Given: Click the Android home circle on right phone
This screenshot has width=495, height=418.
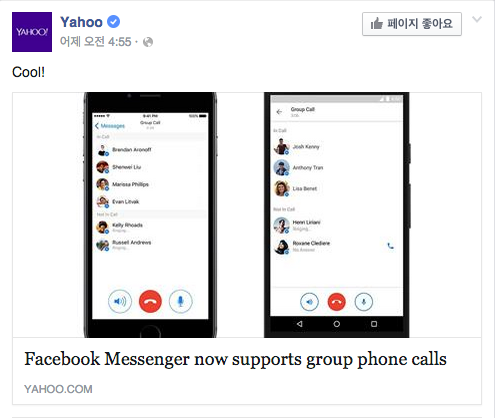Looking at the screenshot, I should coord(337,324).
